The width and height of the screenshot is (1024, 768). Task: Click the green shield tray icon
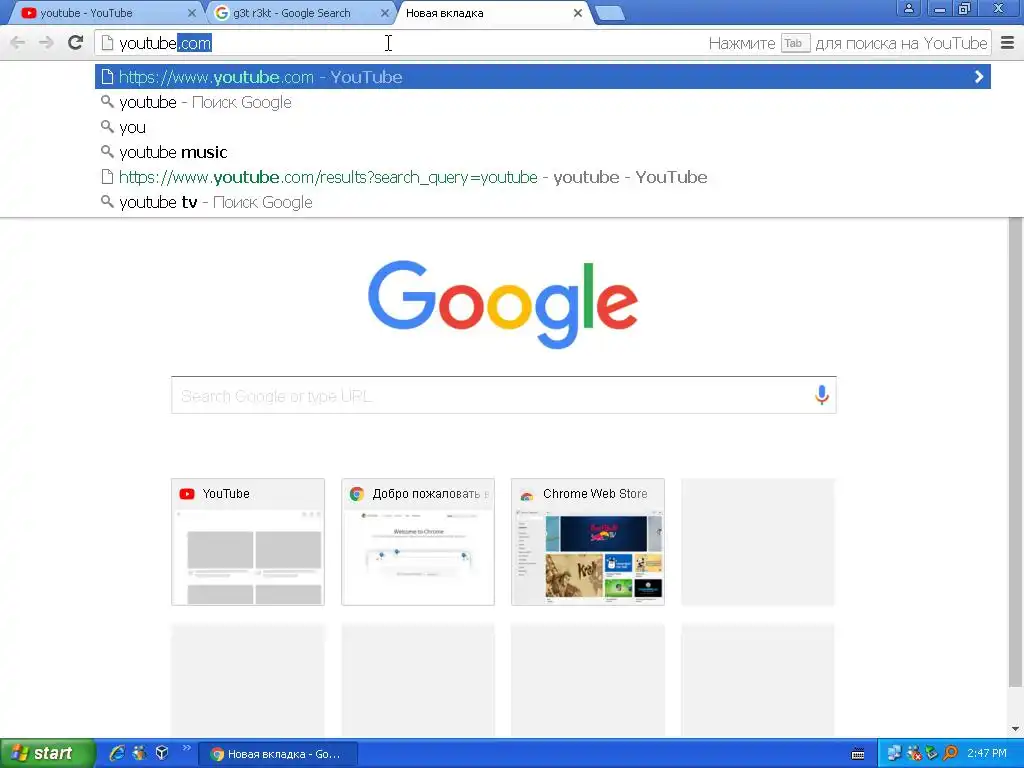click(x=932, y=754)
